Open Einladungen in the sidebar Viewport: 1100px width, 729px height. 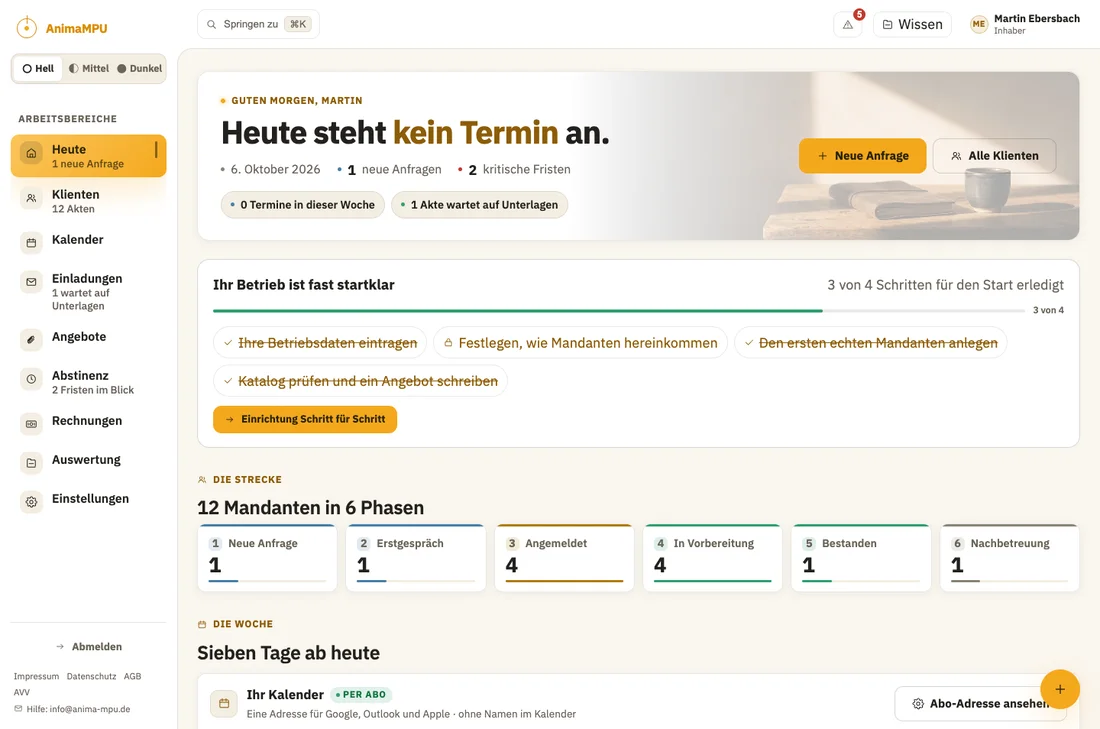coord(88,291)
